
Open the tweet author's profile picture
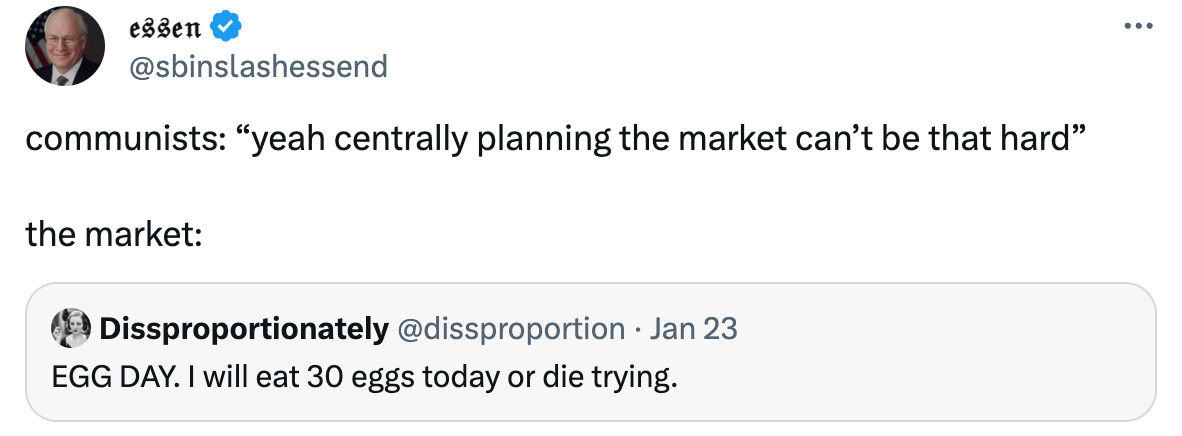(x=65, y=46)
